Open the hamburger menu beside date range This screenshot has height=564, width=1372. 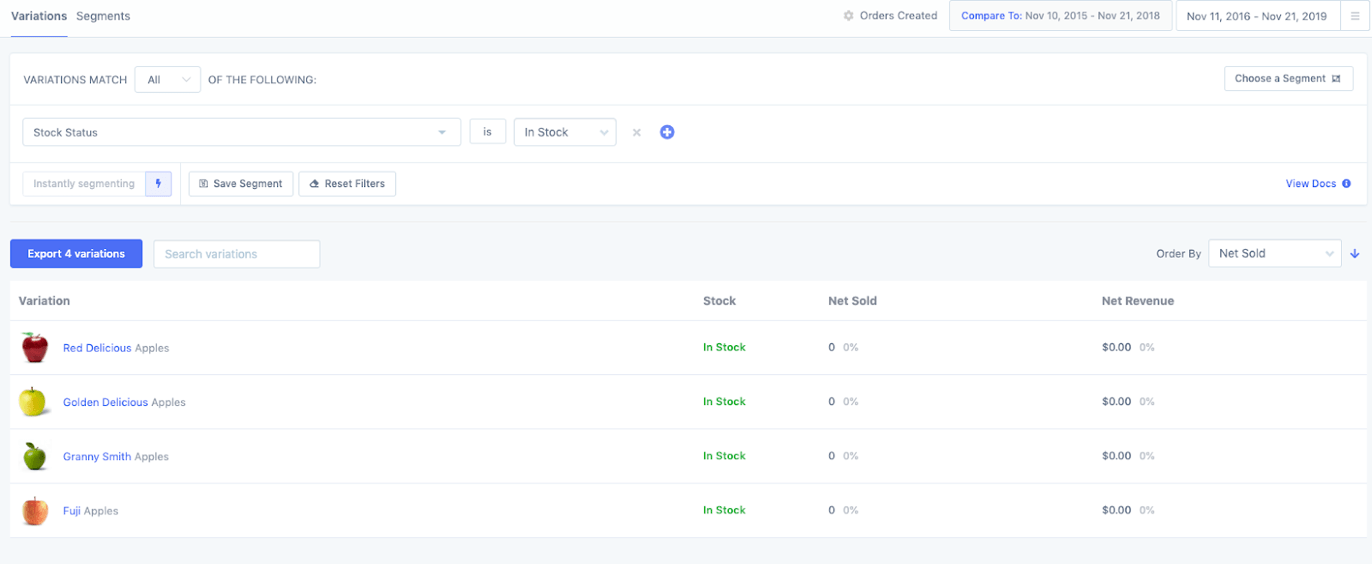click(x=1354, y=16)
